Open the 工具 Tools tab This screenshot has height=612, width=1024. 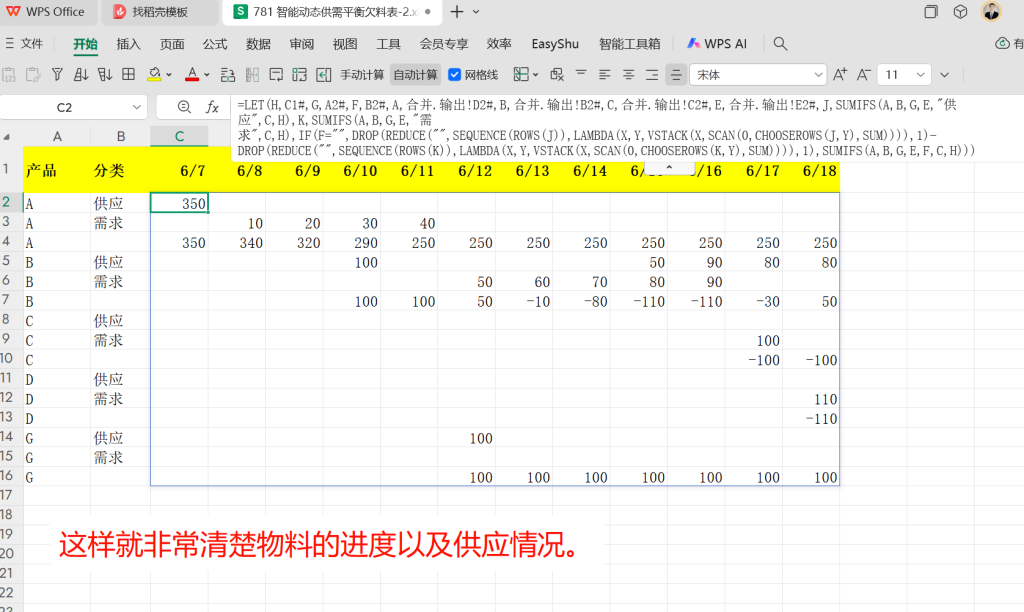tap(388, 44)
